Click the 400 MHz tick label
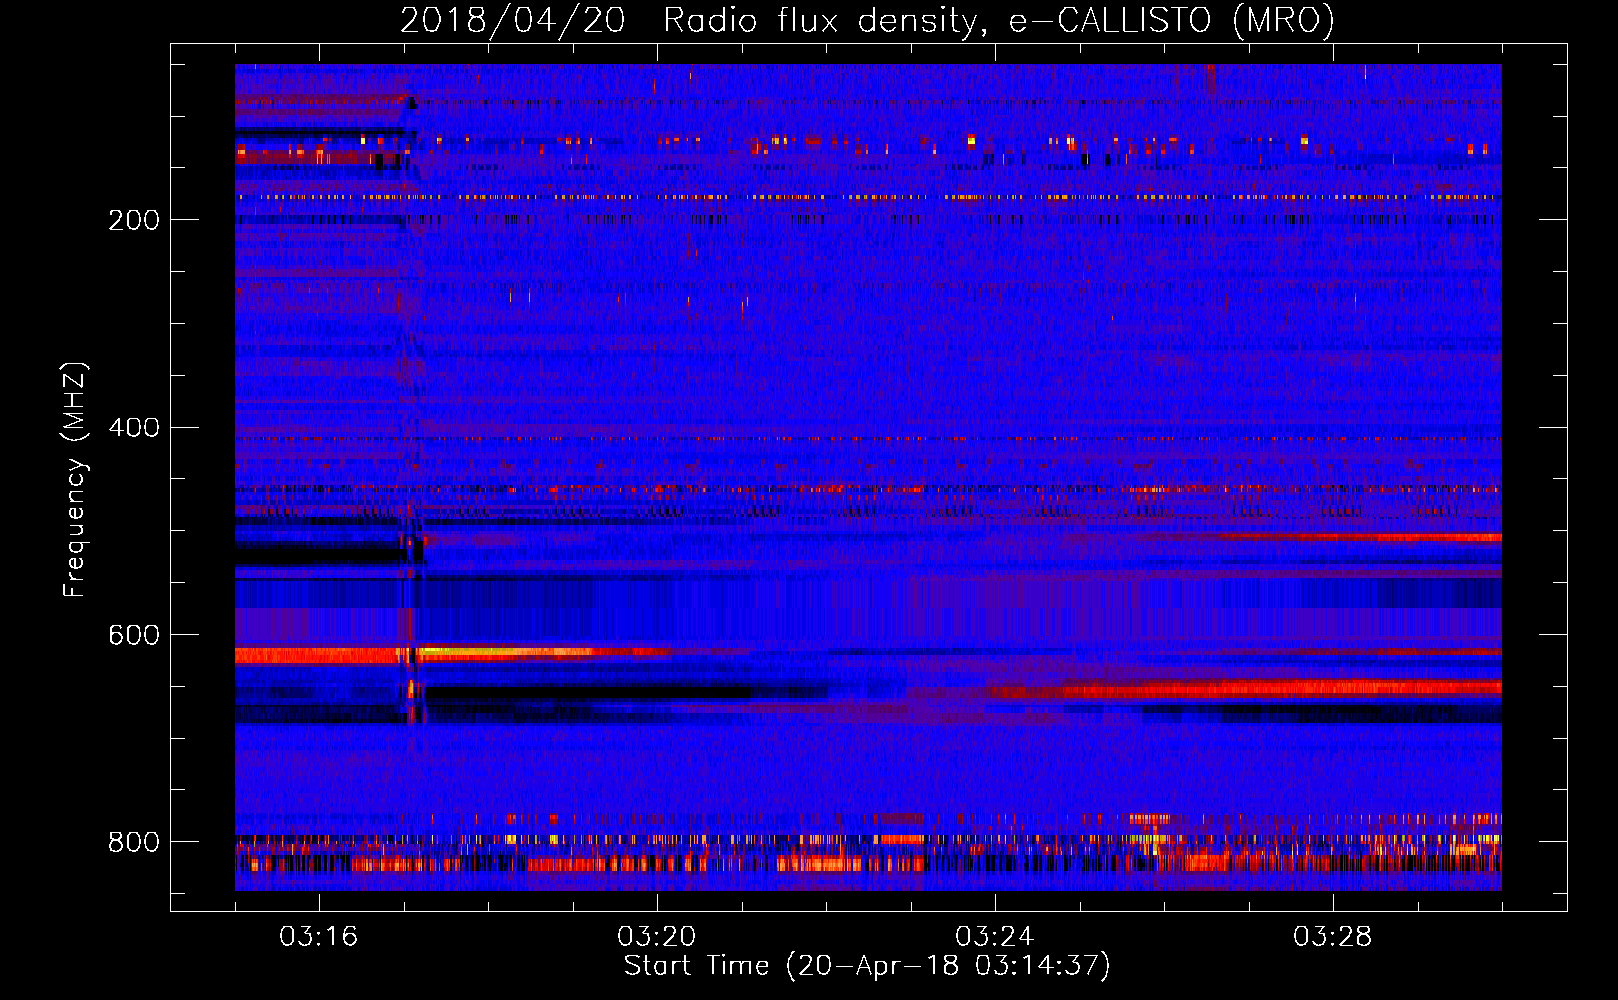Viewport: 1618px width, 1000px height. (x=134, y=428)
